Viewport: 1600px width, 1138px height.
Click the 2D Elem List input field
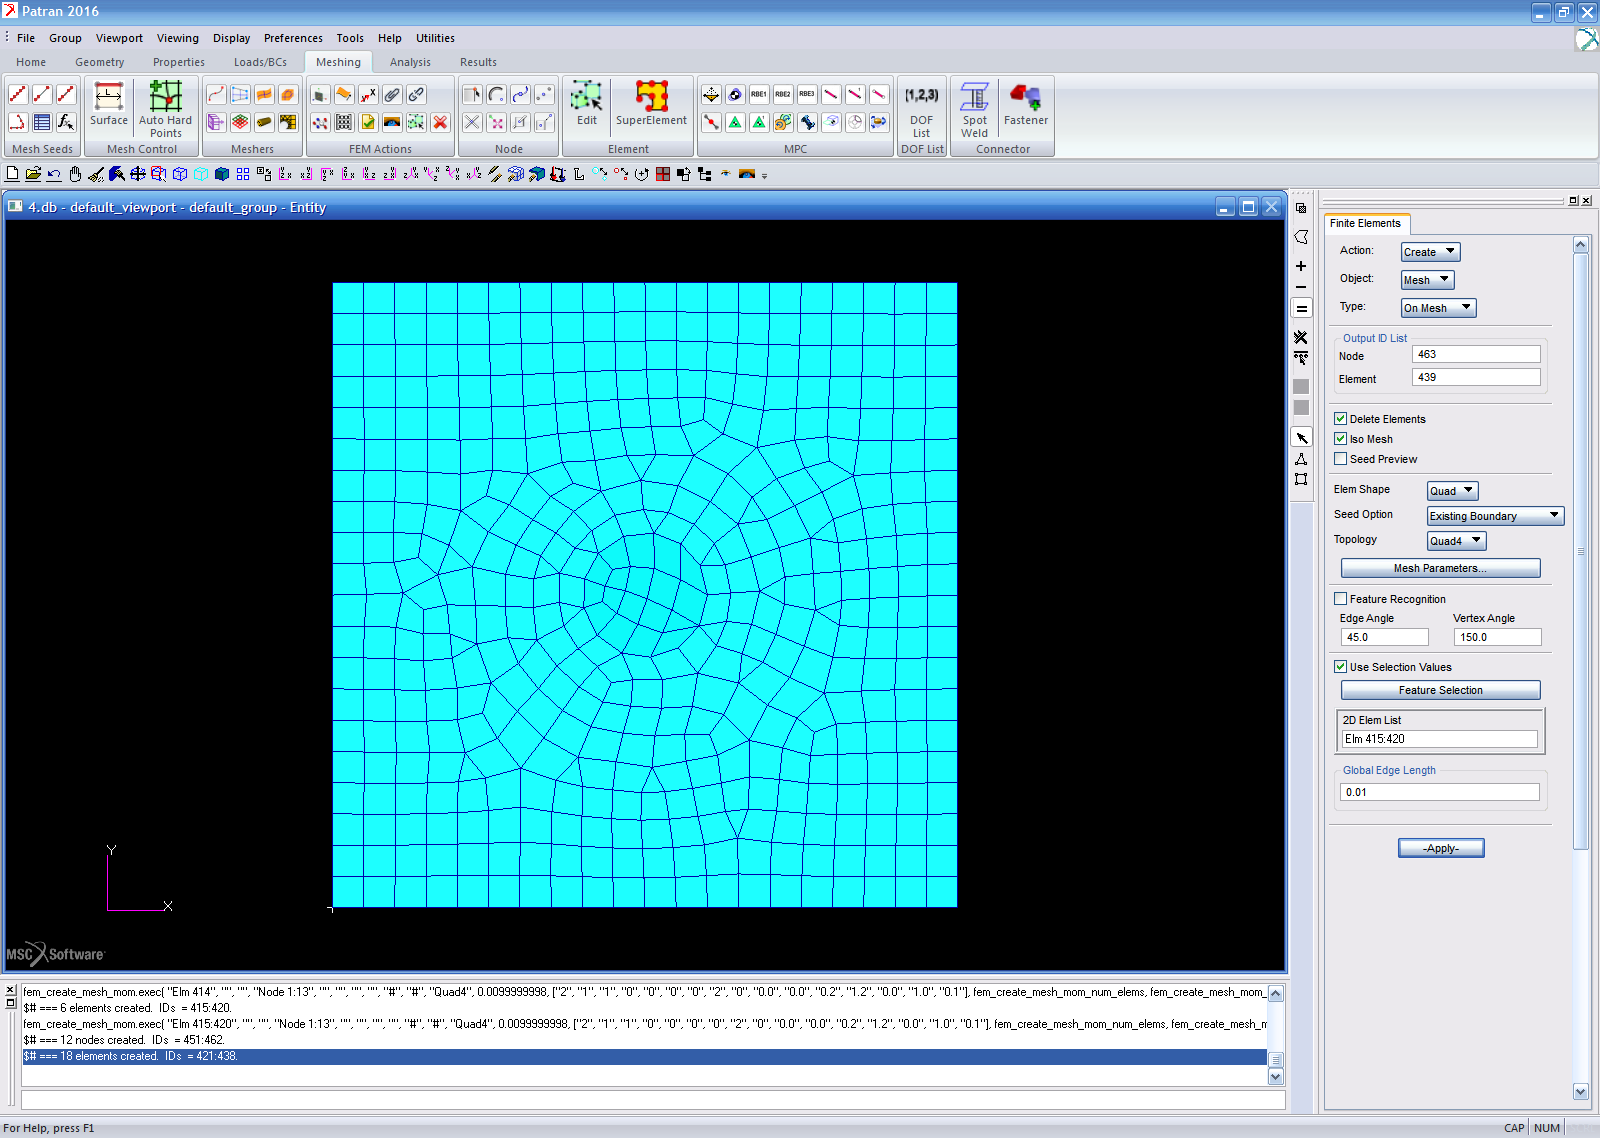pos(1439,739)
